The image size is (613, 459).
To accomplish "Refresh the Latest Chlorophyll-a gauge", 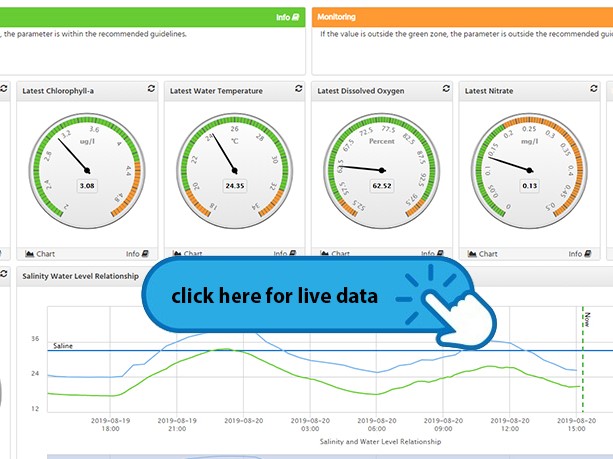I will (x=151, y=89).
